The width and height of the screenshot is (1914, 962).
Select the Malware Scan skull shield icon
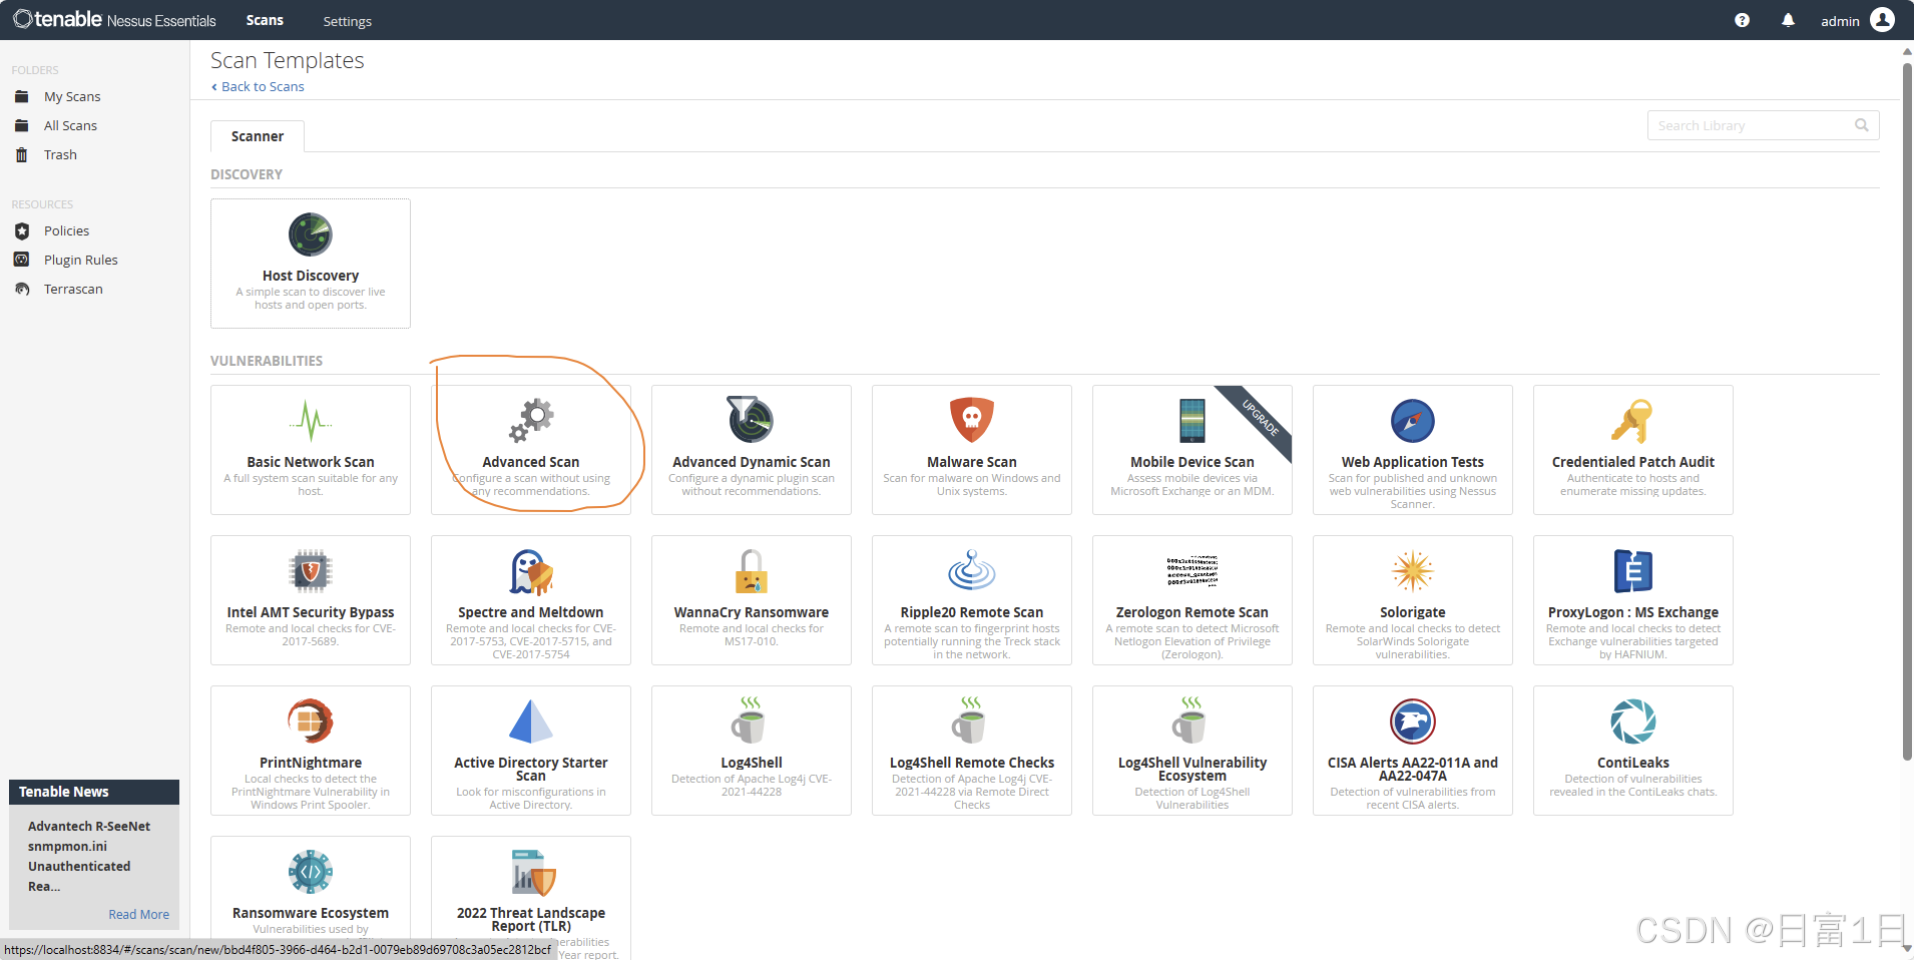click(971, 420)
